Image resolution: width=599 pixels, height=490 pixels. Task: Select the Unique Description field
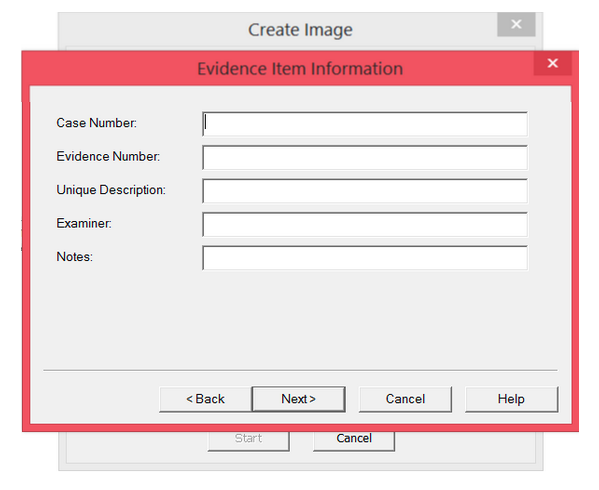tap(365, 191)
